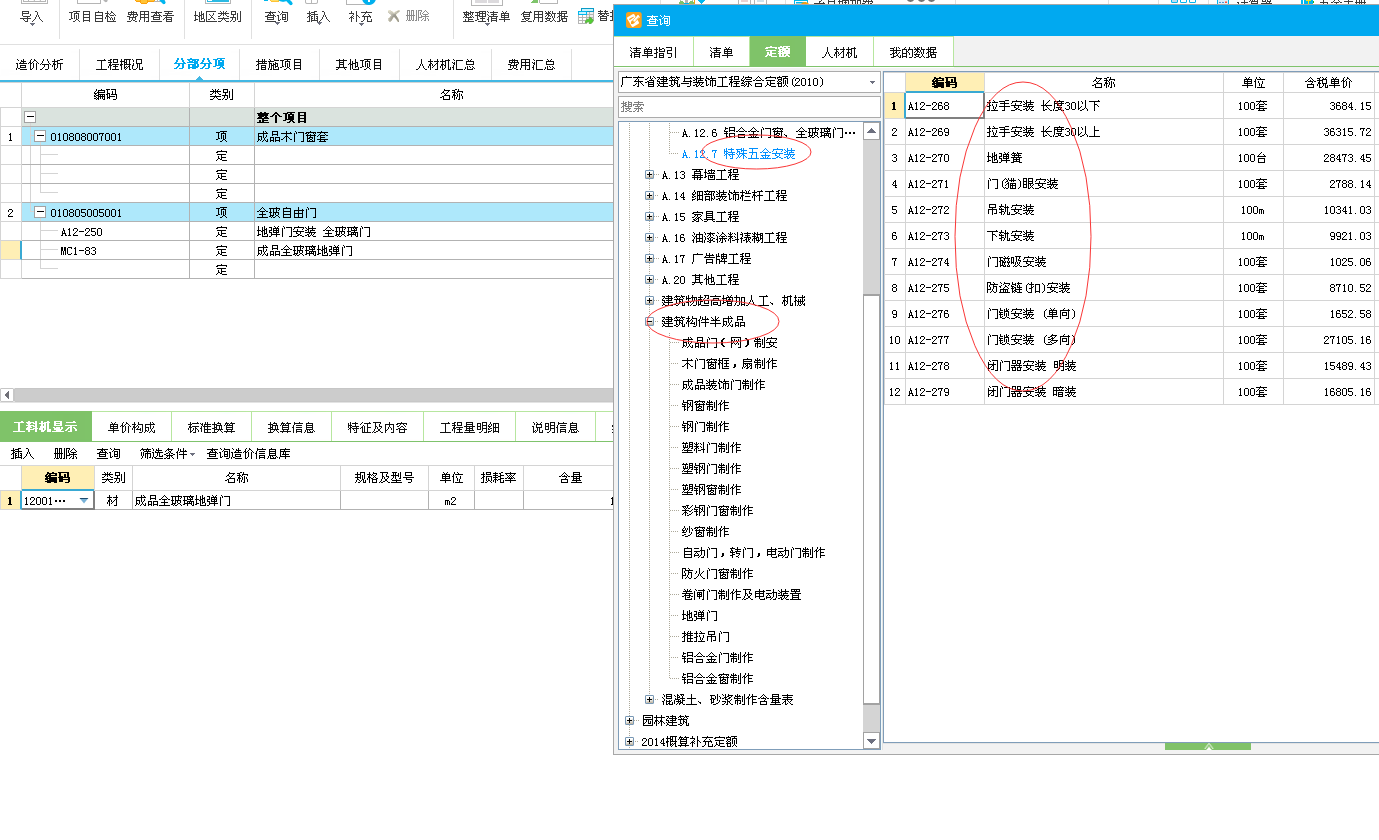
Task: Click the green expand handle below results
Action: pos(1208,746)
